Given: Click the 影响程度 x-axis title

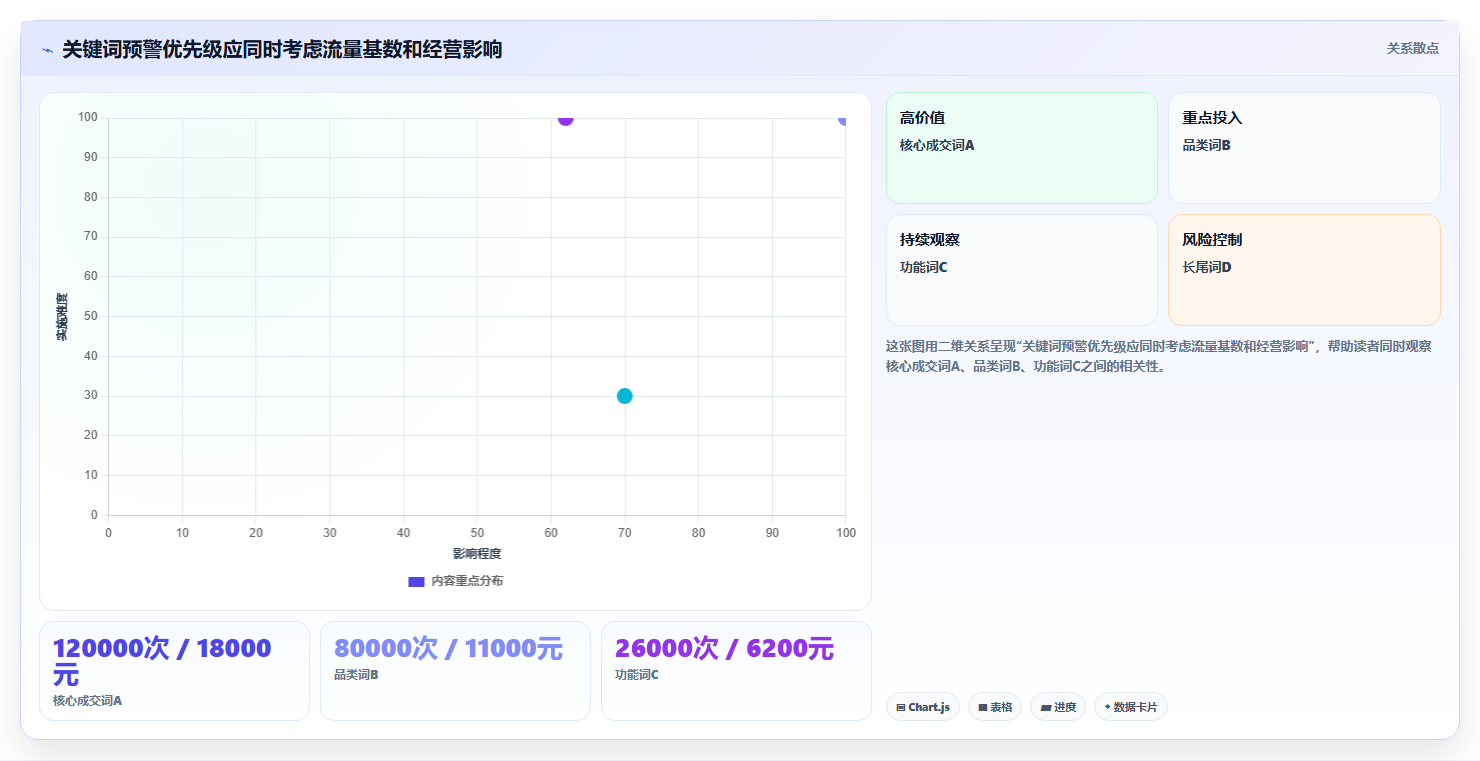Looking at the screenshot, I should tap(477, 553).
